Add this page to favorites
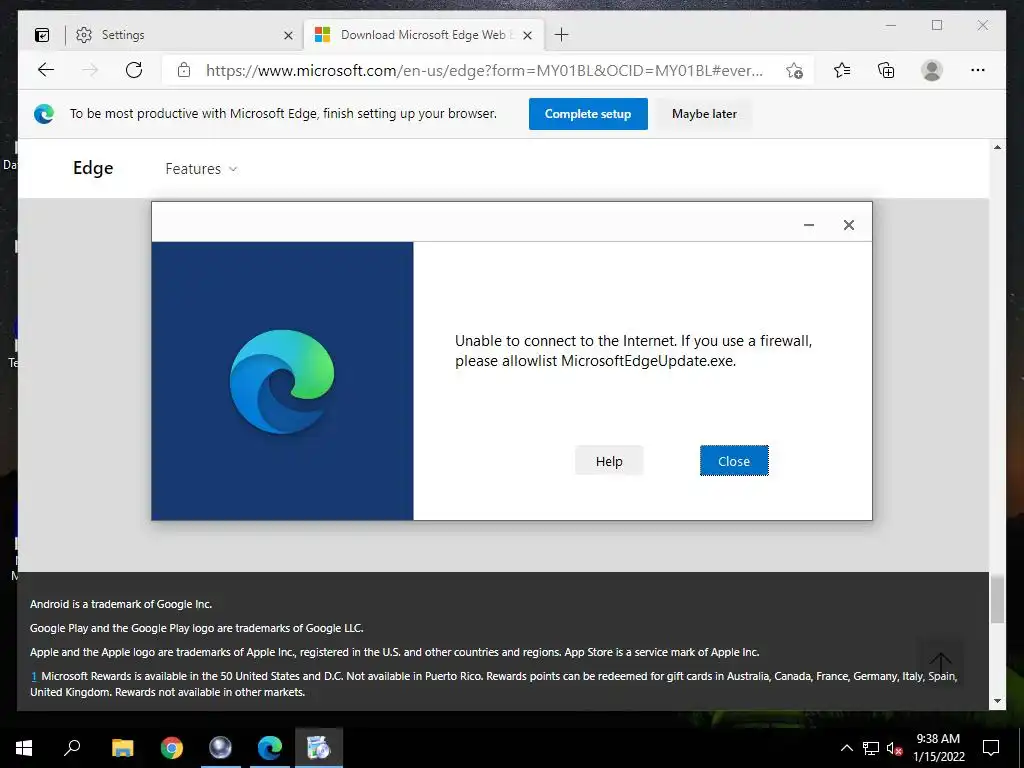This screenshot has height=768, width=1024. pyautogui.click(x=794, y=71)
